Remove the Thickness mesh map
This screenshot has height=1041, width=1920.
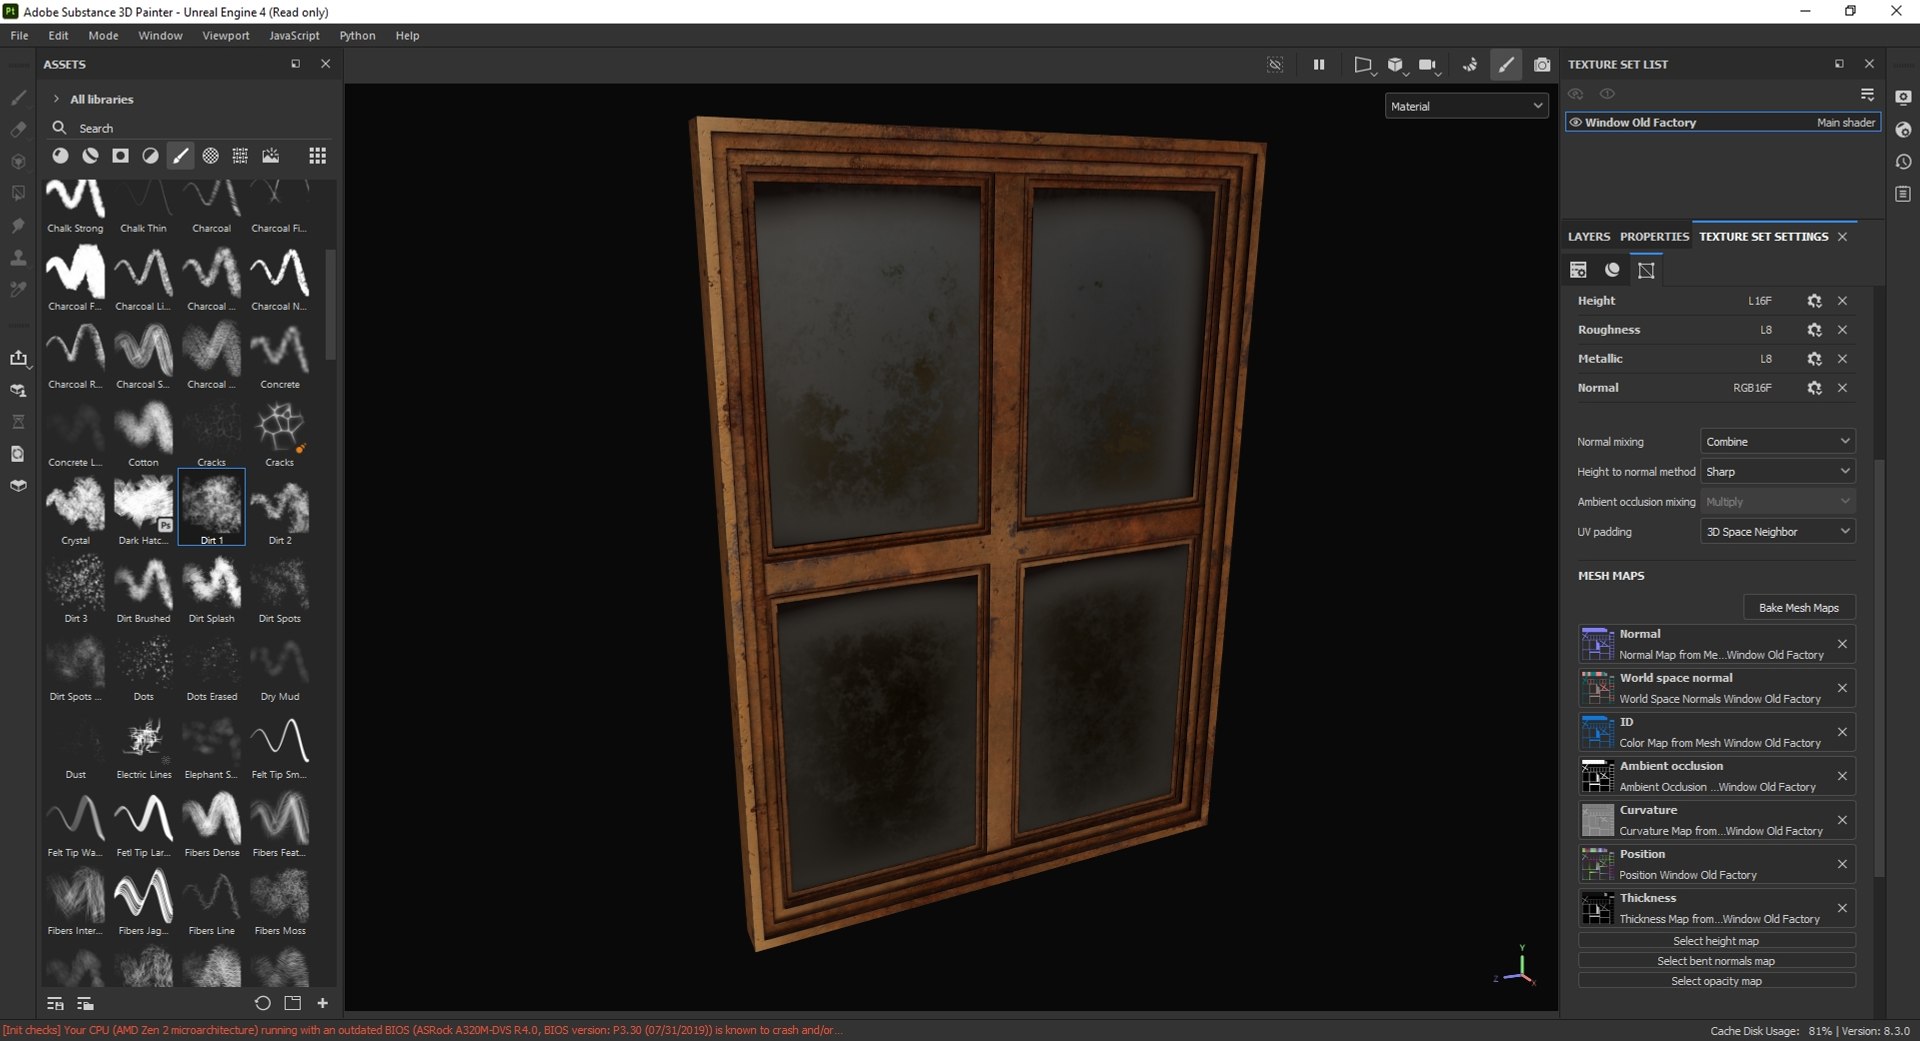(1842, 908)
